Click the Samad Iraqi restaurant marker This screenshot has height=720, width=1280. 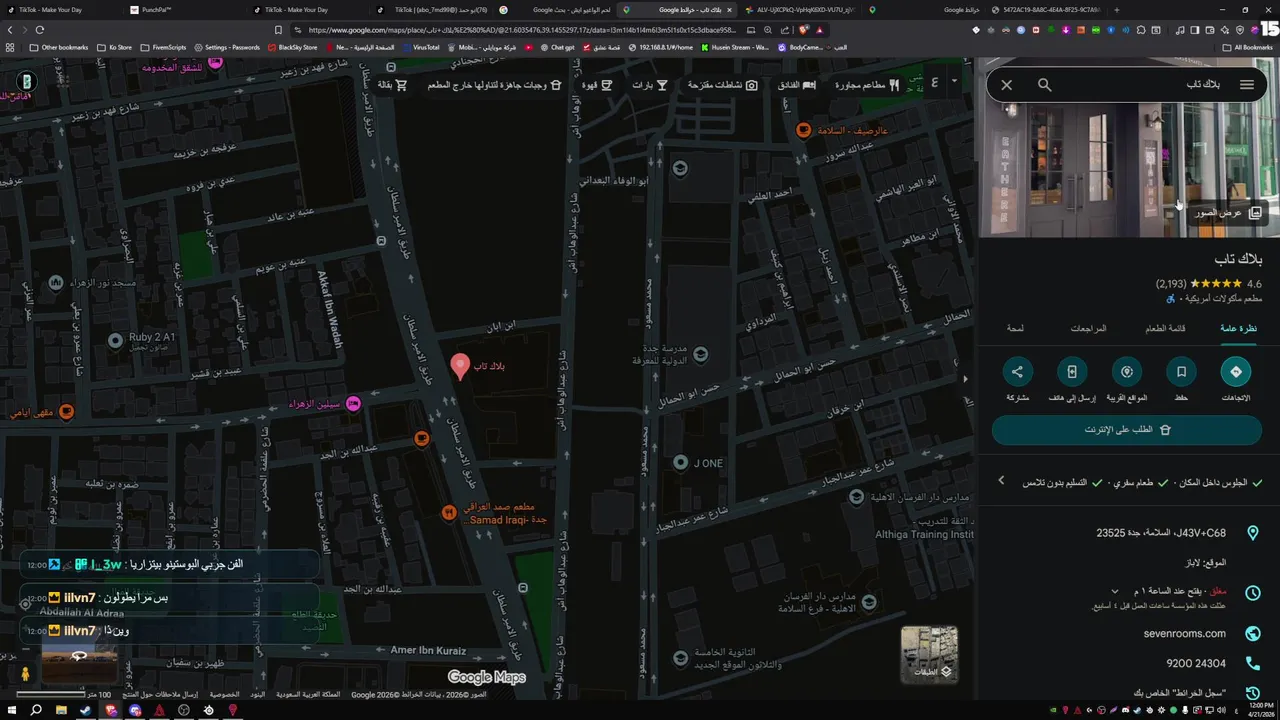pos(449,513)
